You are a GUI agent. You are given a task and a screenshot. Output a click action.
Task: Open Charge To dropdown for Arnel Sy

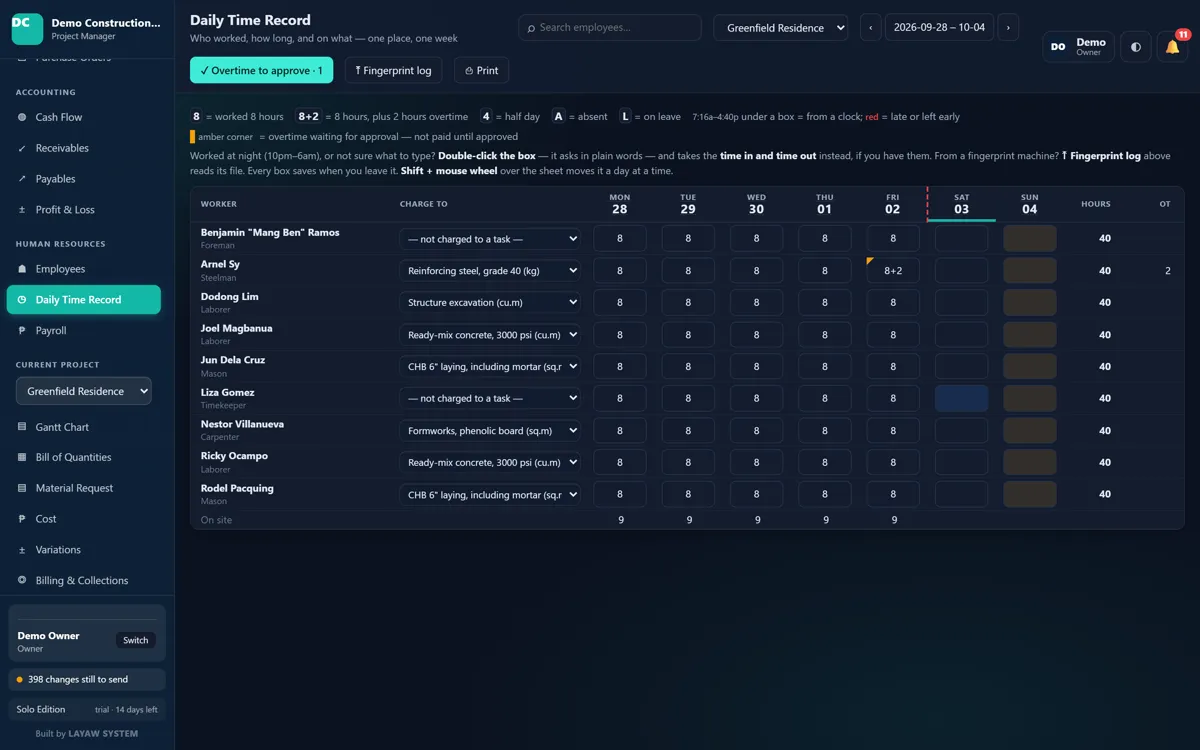(489, 271)
